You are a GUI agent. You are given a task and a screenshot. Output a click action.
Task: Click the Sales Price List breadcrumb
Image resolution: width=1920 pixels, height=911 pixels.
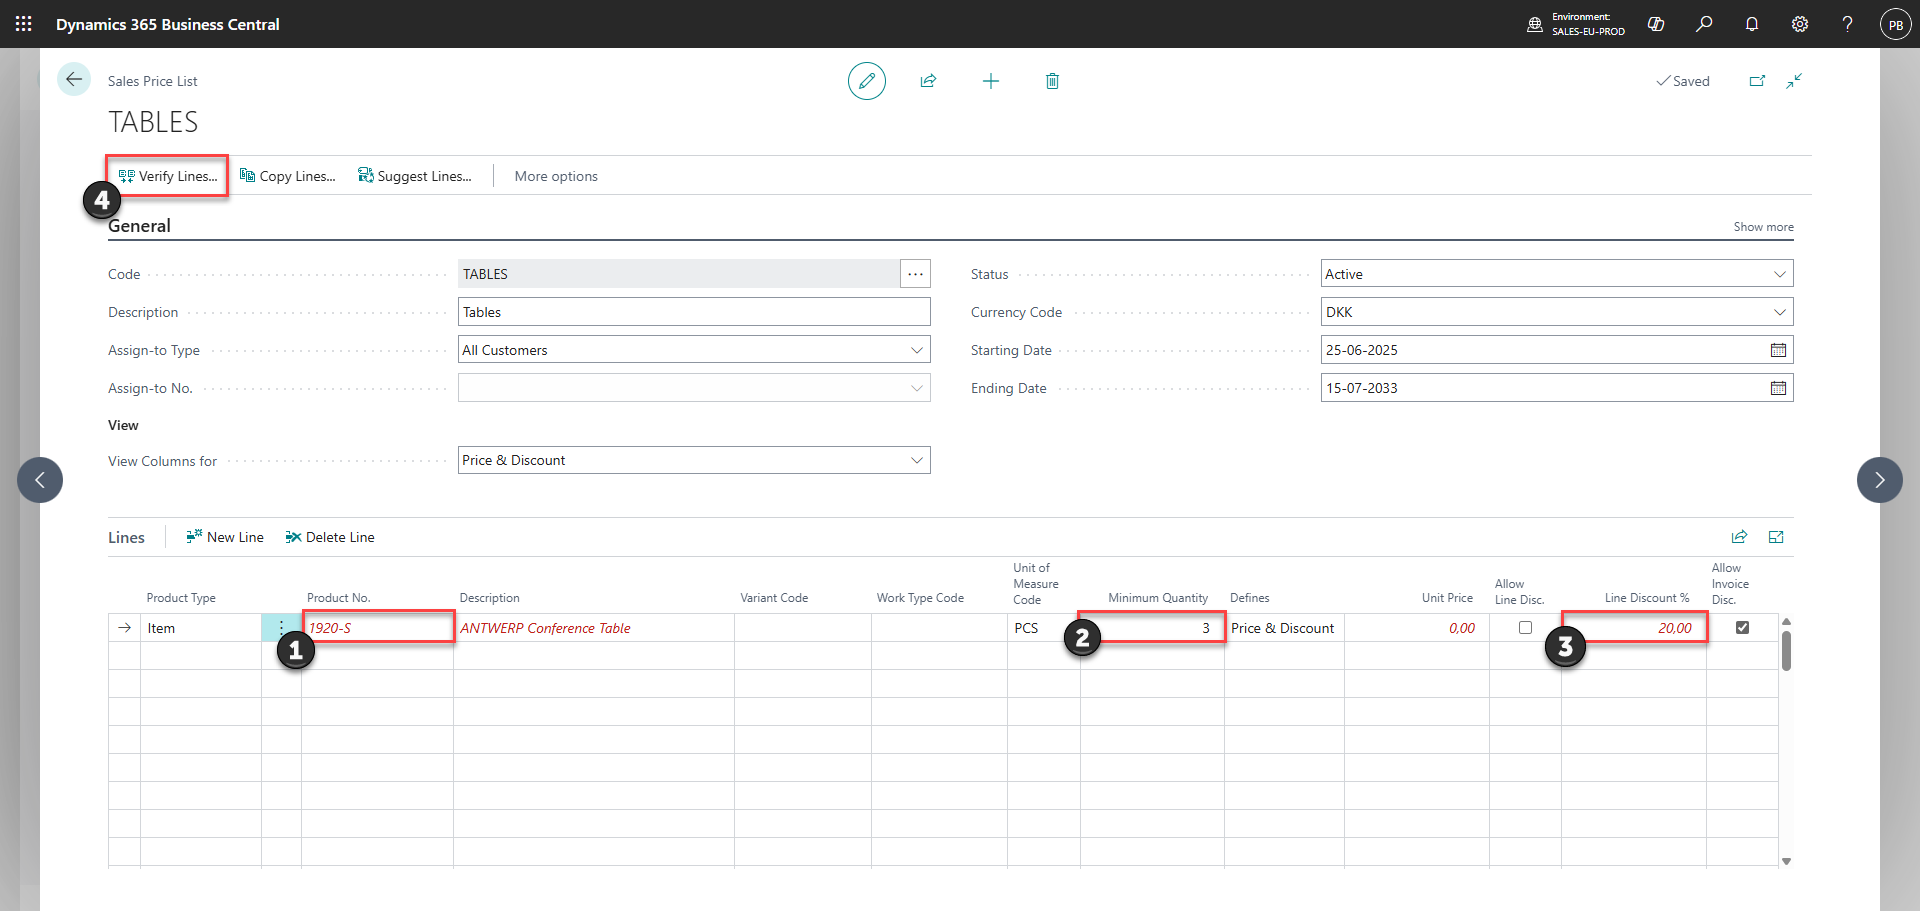[153, 81]
